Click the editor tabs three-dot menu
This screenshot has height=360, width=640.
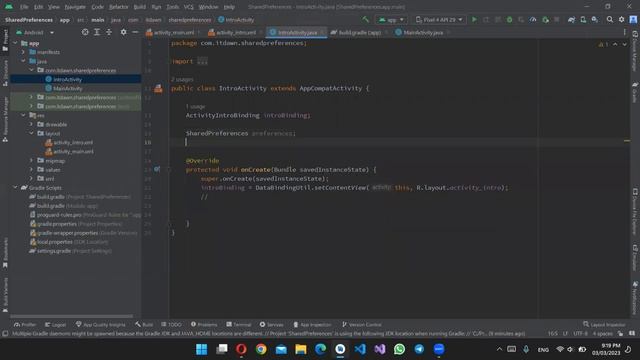coord(624,32)
